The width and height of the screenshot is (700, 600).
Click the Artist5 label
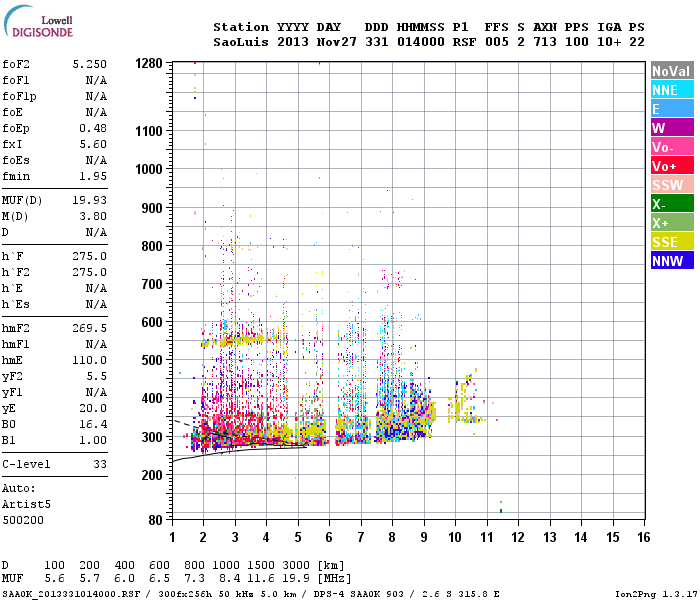[26, 504]
